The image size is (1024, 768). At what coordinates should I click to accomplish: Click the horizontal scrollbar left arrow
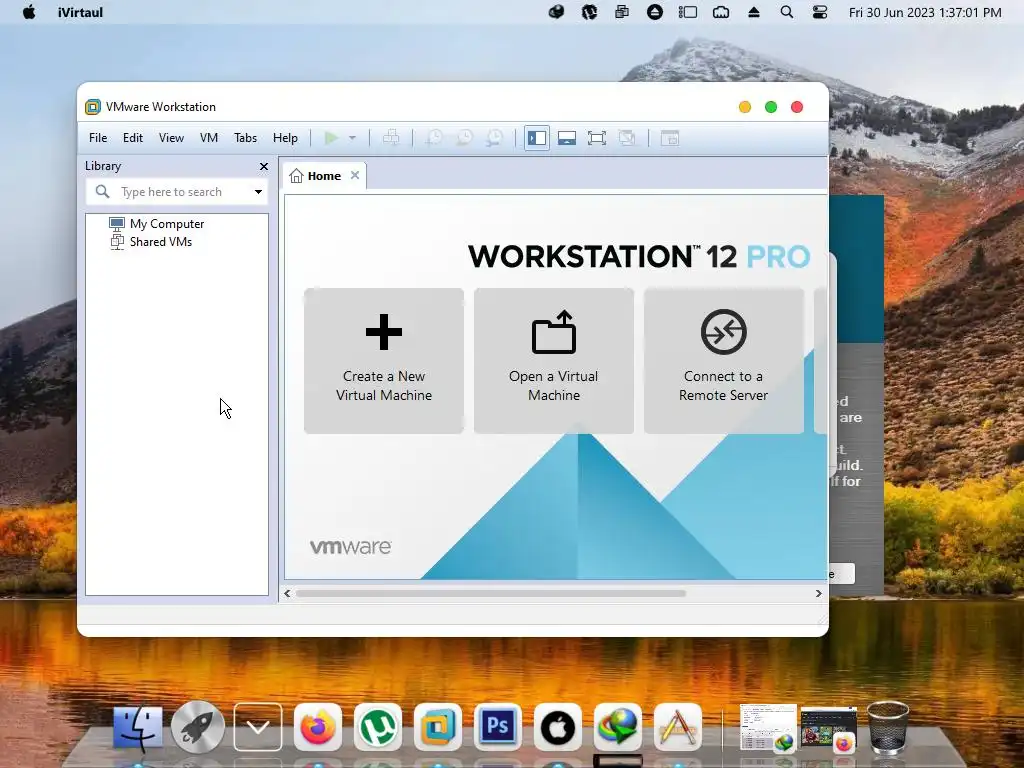pos(287,593)
